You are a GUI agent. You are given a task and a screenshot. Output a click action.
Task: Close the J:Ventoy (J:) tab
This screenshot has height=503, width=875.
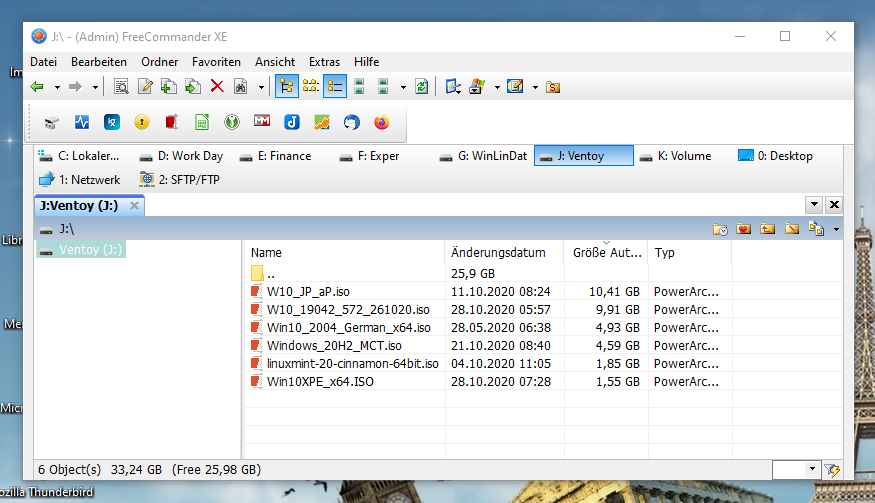134,205
